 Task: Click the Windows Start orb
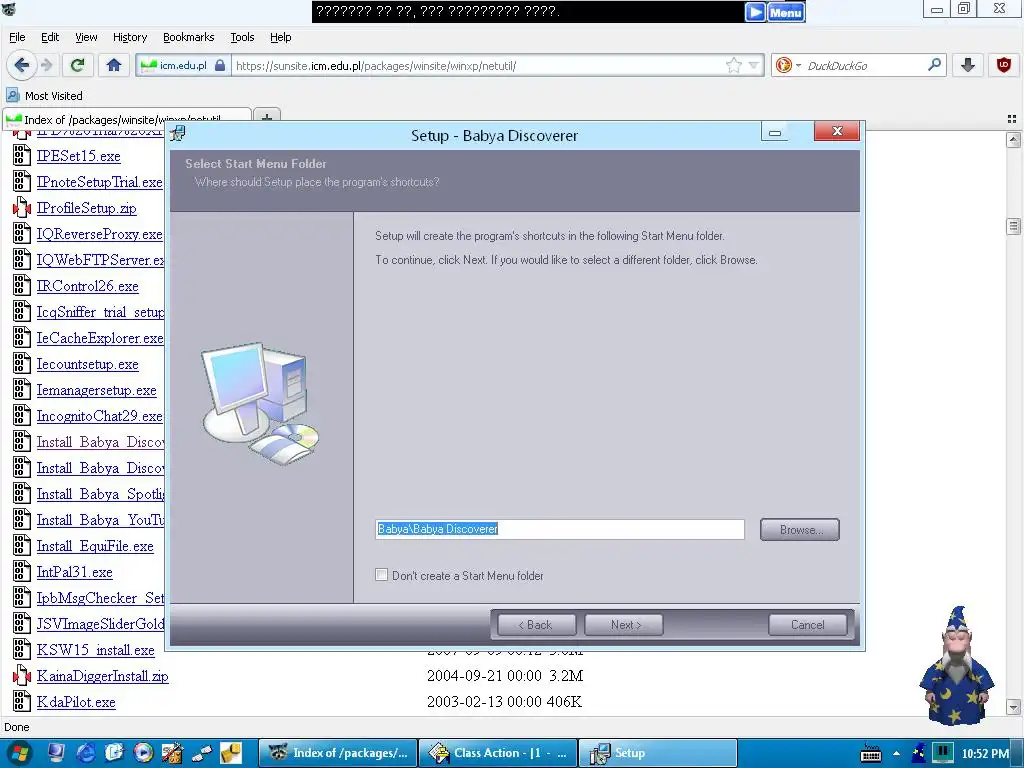pos(18,753)
